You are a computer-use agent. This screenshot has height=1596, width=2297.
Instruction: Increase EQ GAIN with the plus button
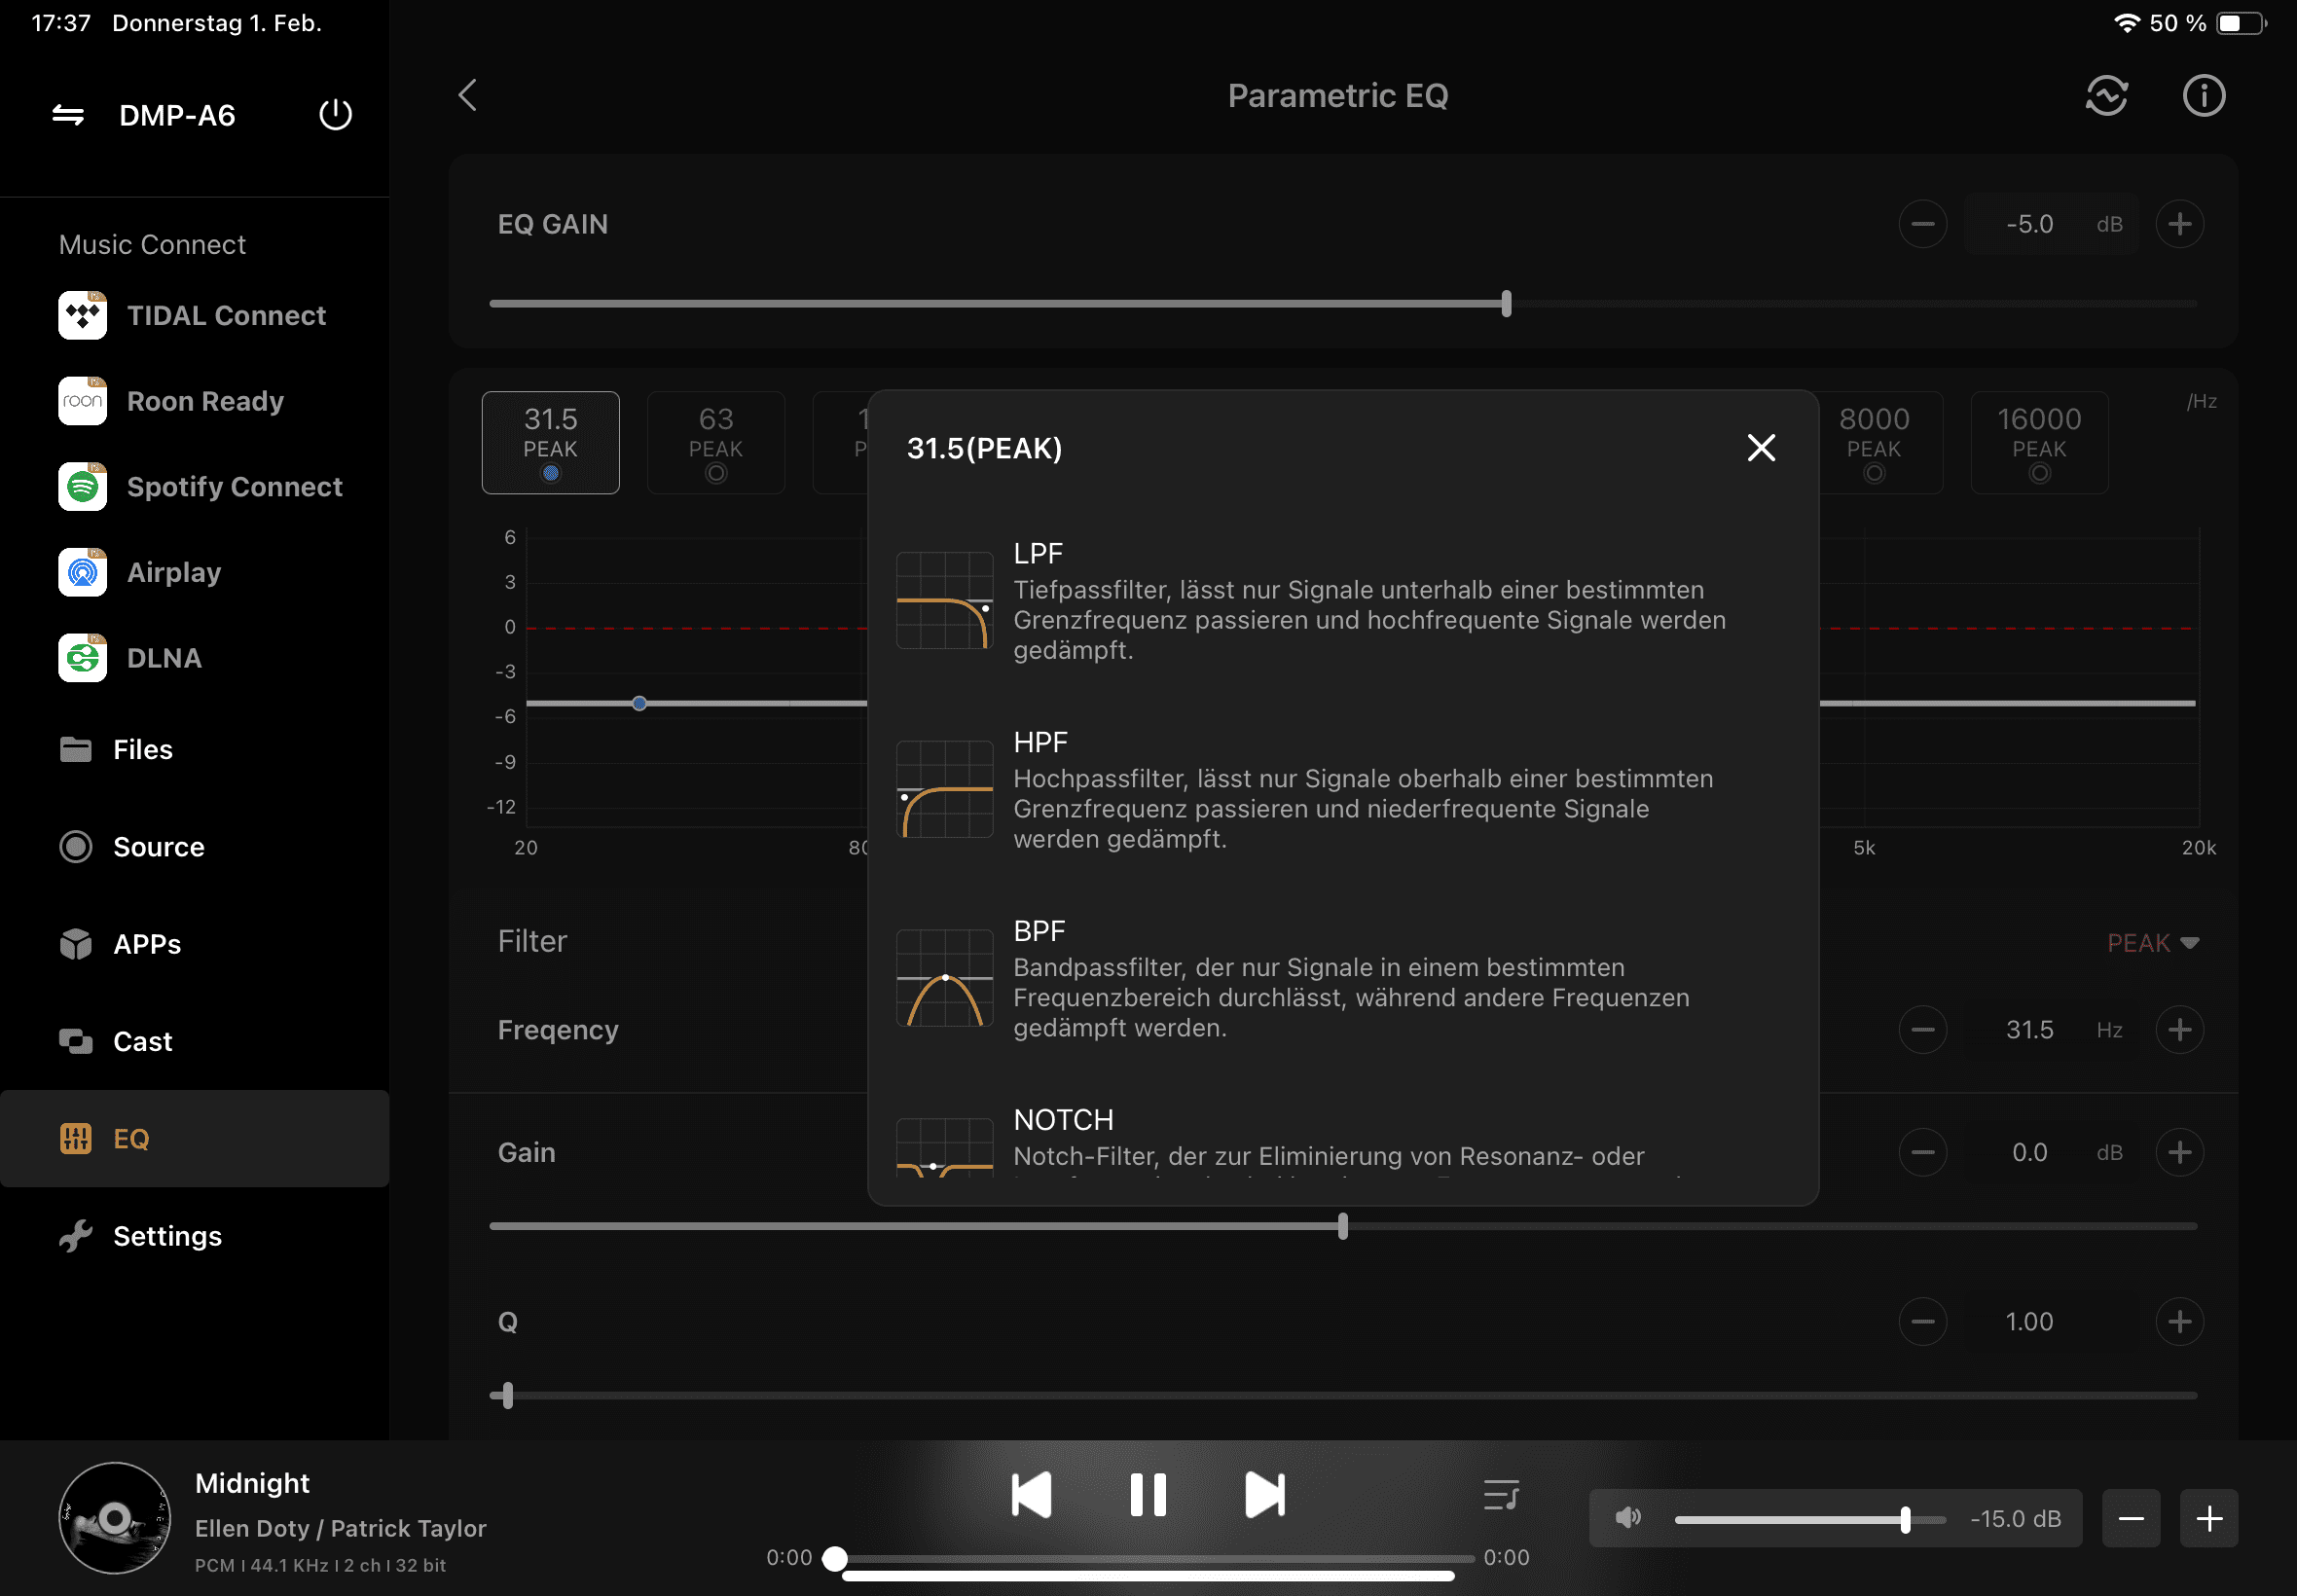(x=2179, y=224)
